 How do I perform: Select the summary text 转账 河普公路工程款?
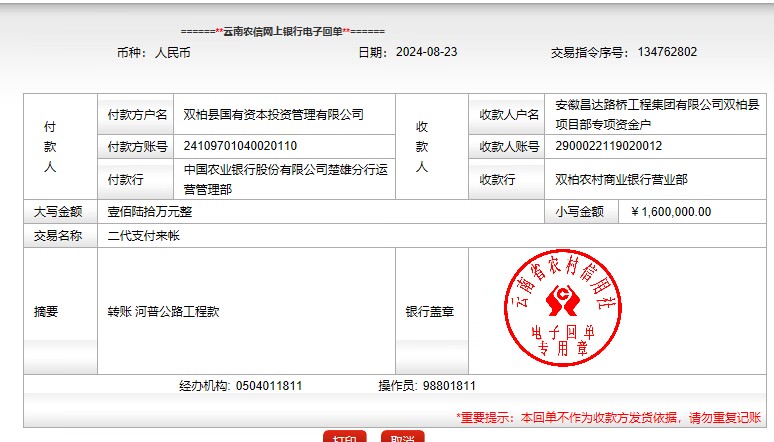164,312
